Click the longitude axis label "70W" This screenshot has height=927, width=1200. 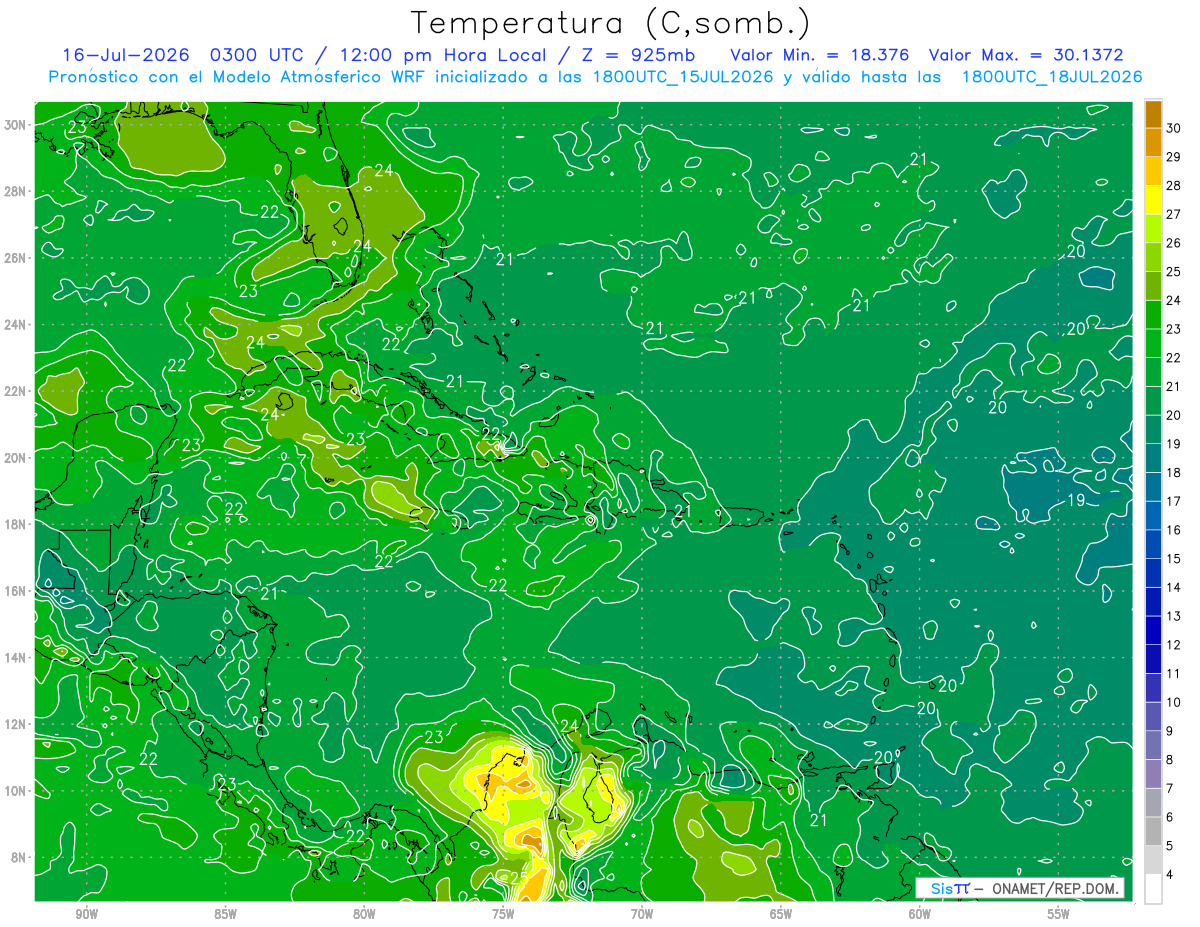(x=642, y=913)
